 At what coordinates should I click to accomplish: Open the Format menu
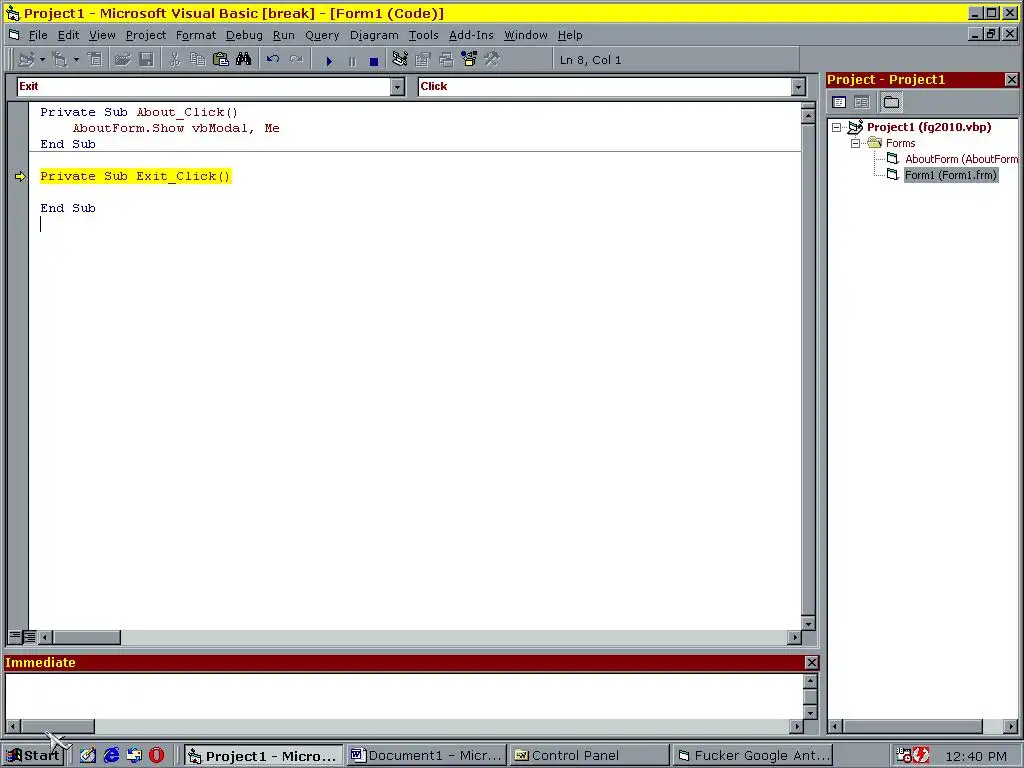[196, 35]
